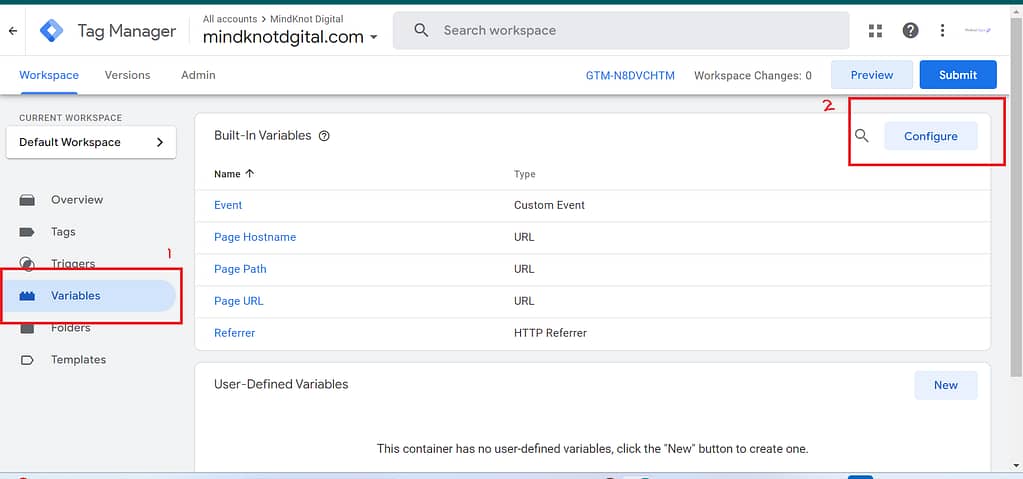Click the search icon in Built-In Variables

coord(862,136)
